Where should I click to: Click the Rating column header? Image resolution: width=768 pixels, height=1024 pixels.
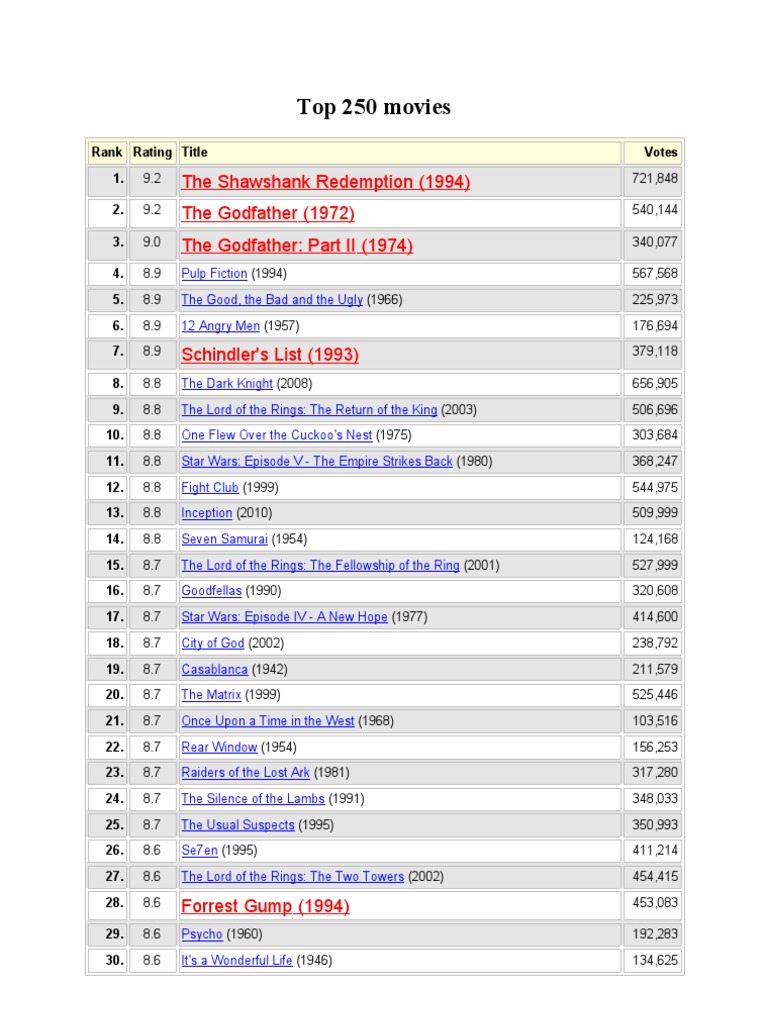click(152, 152)
